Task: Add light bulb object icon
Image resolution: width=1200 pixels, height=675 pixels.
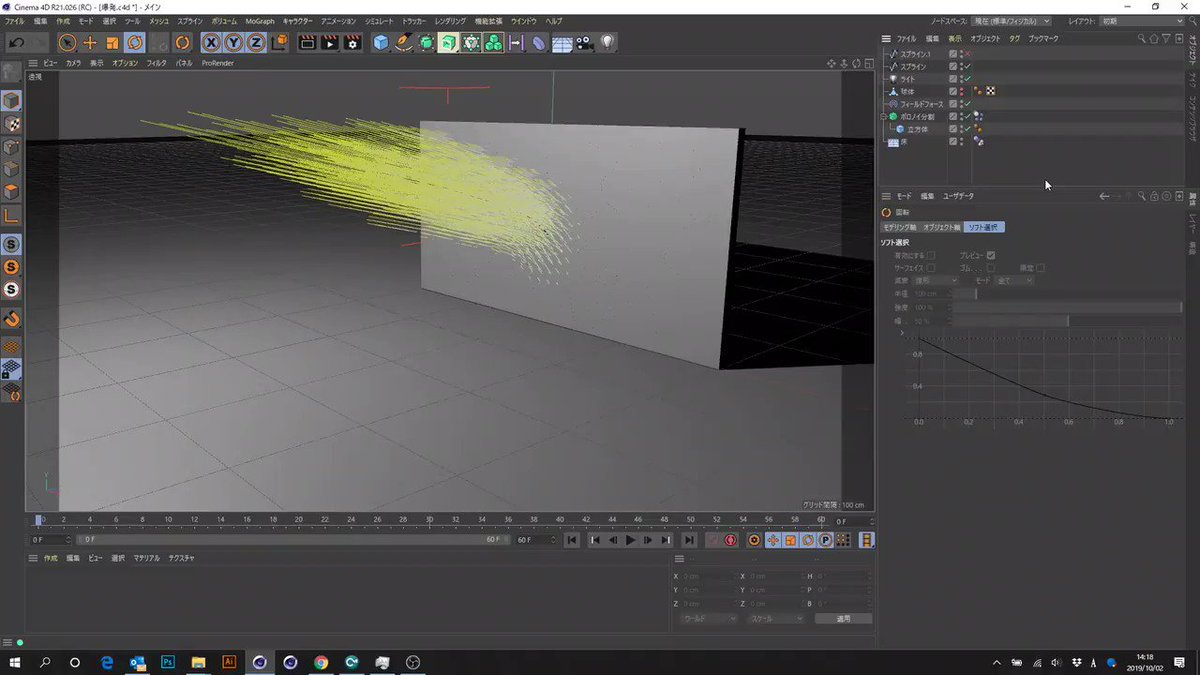Action: click(x=607, y=43)
